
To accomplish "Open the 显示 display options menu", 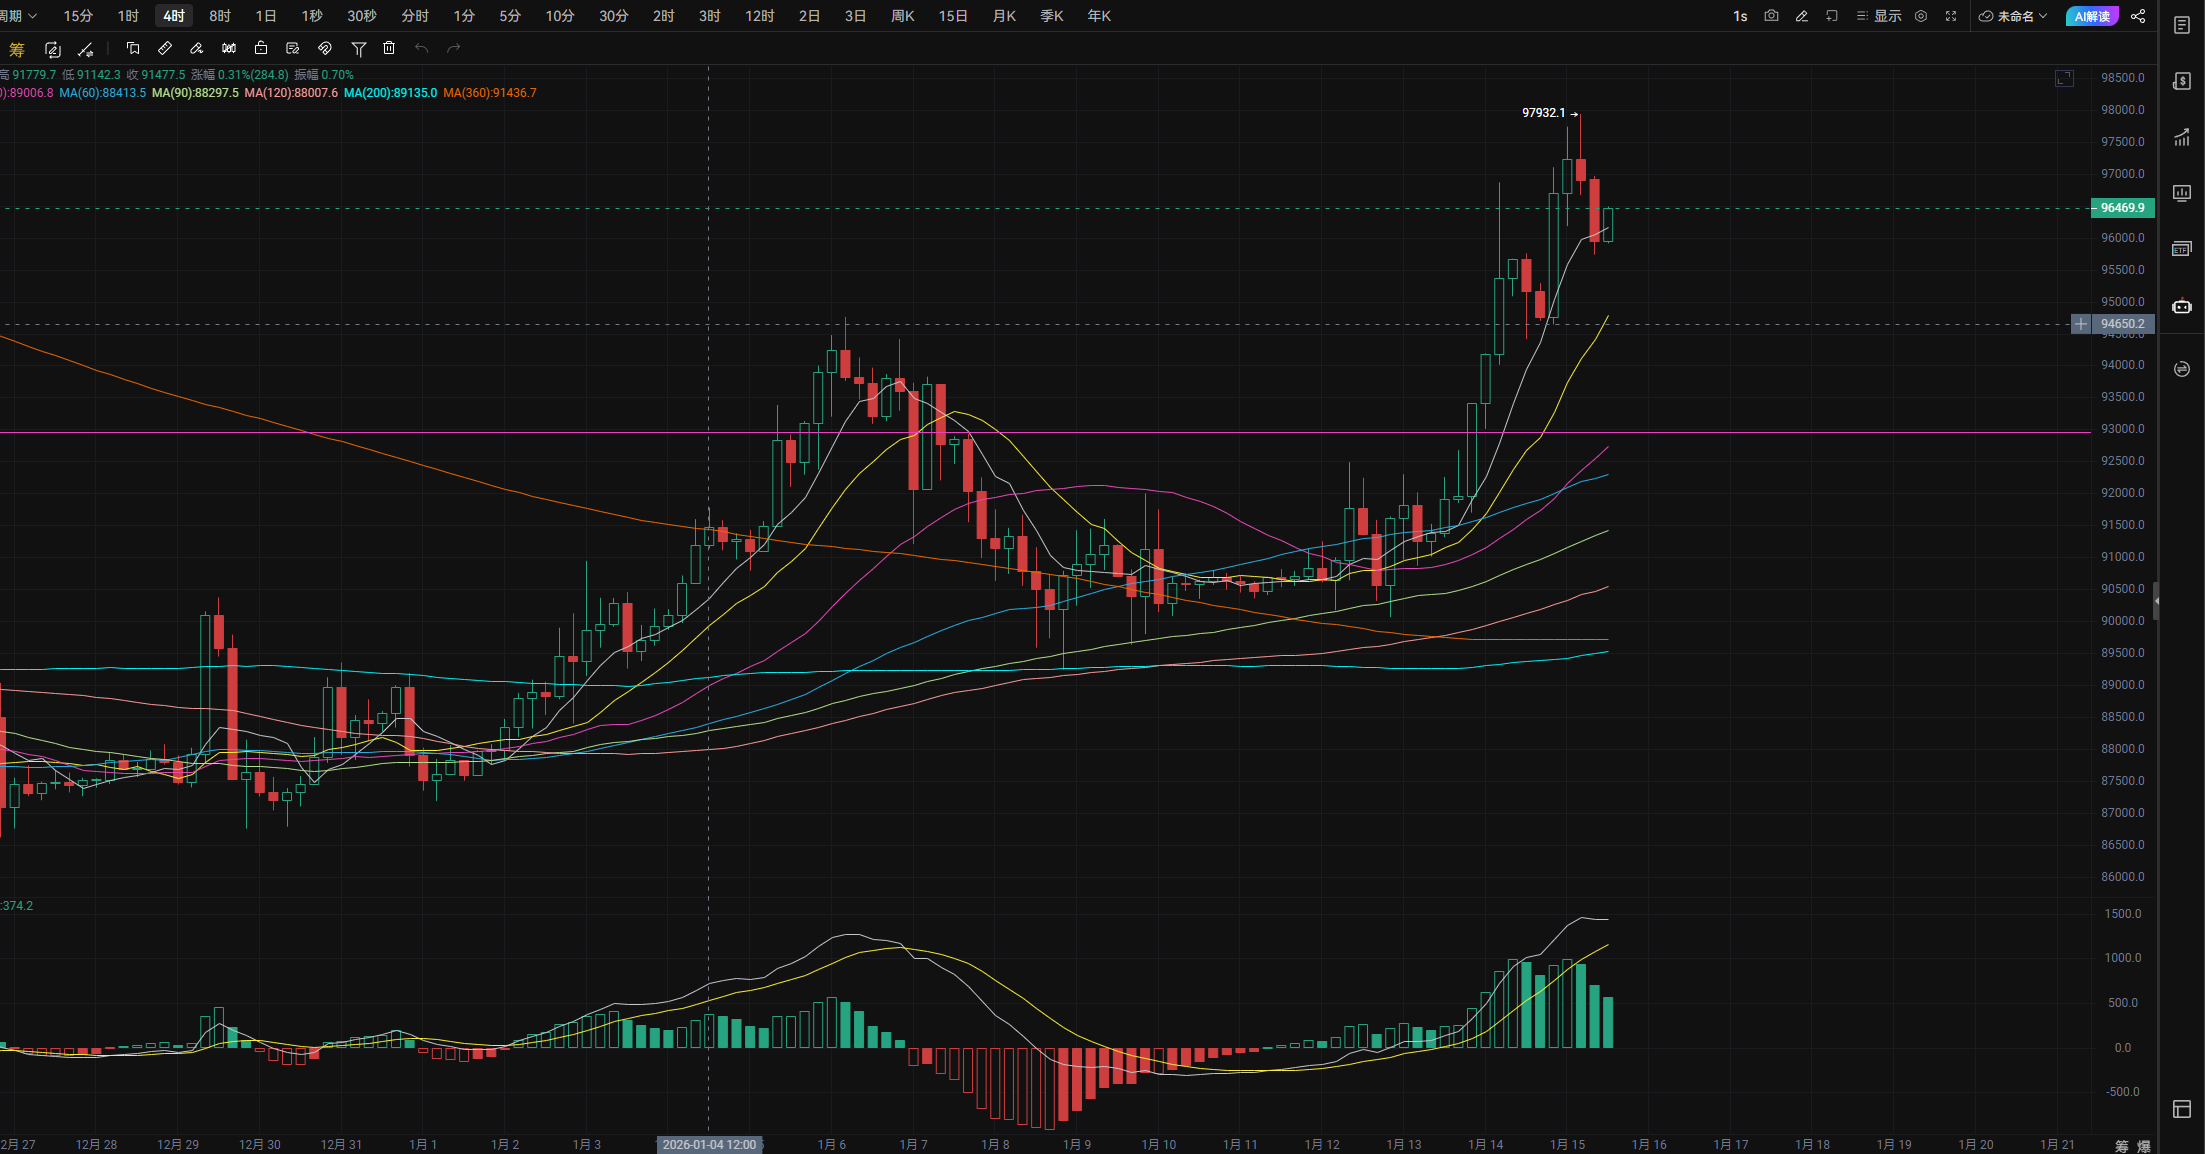I will [1879, 16].
